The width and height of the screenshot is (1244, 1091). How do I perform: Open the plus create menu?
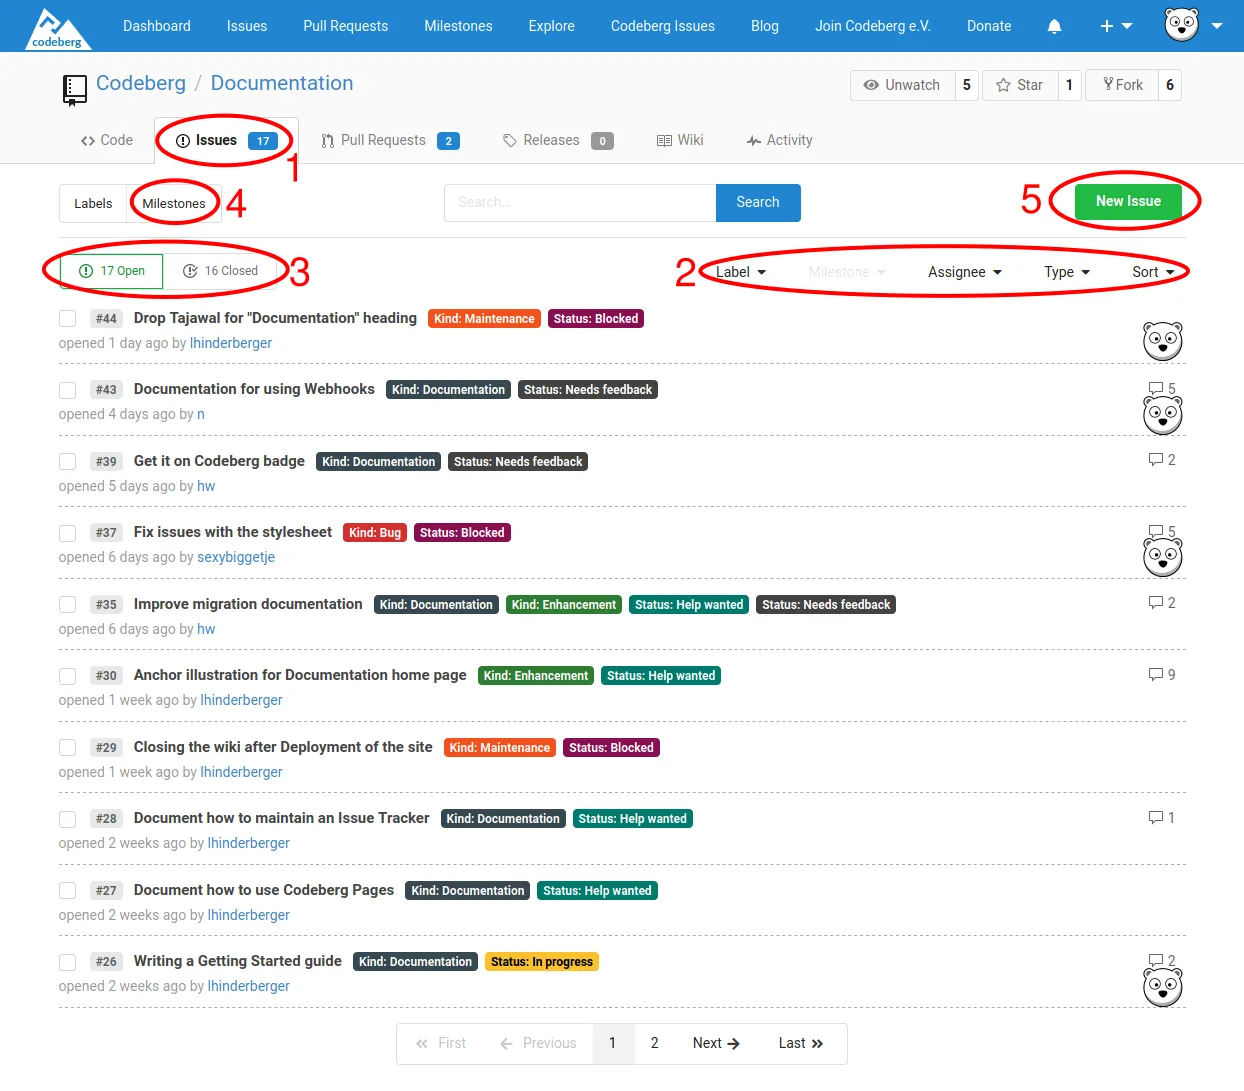click(1115, 26)
